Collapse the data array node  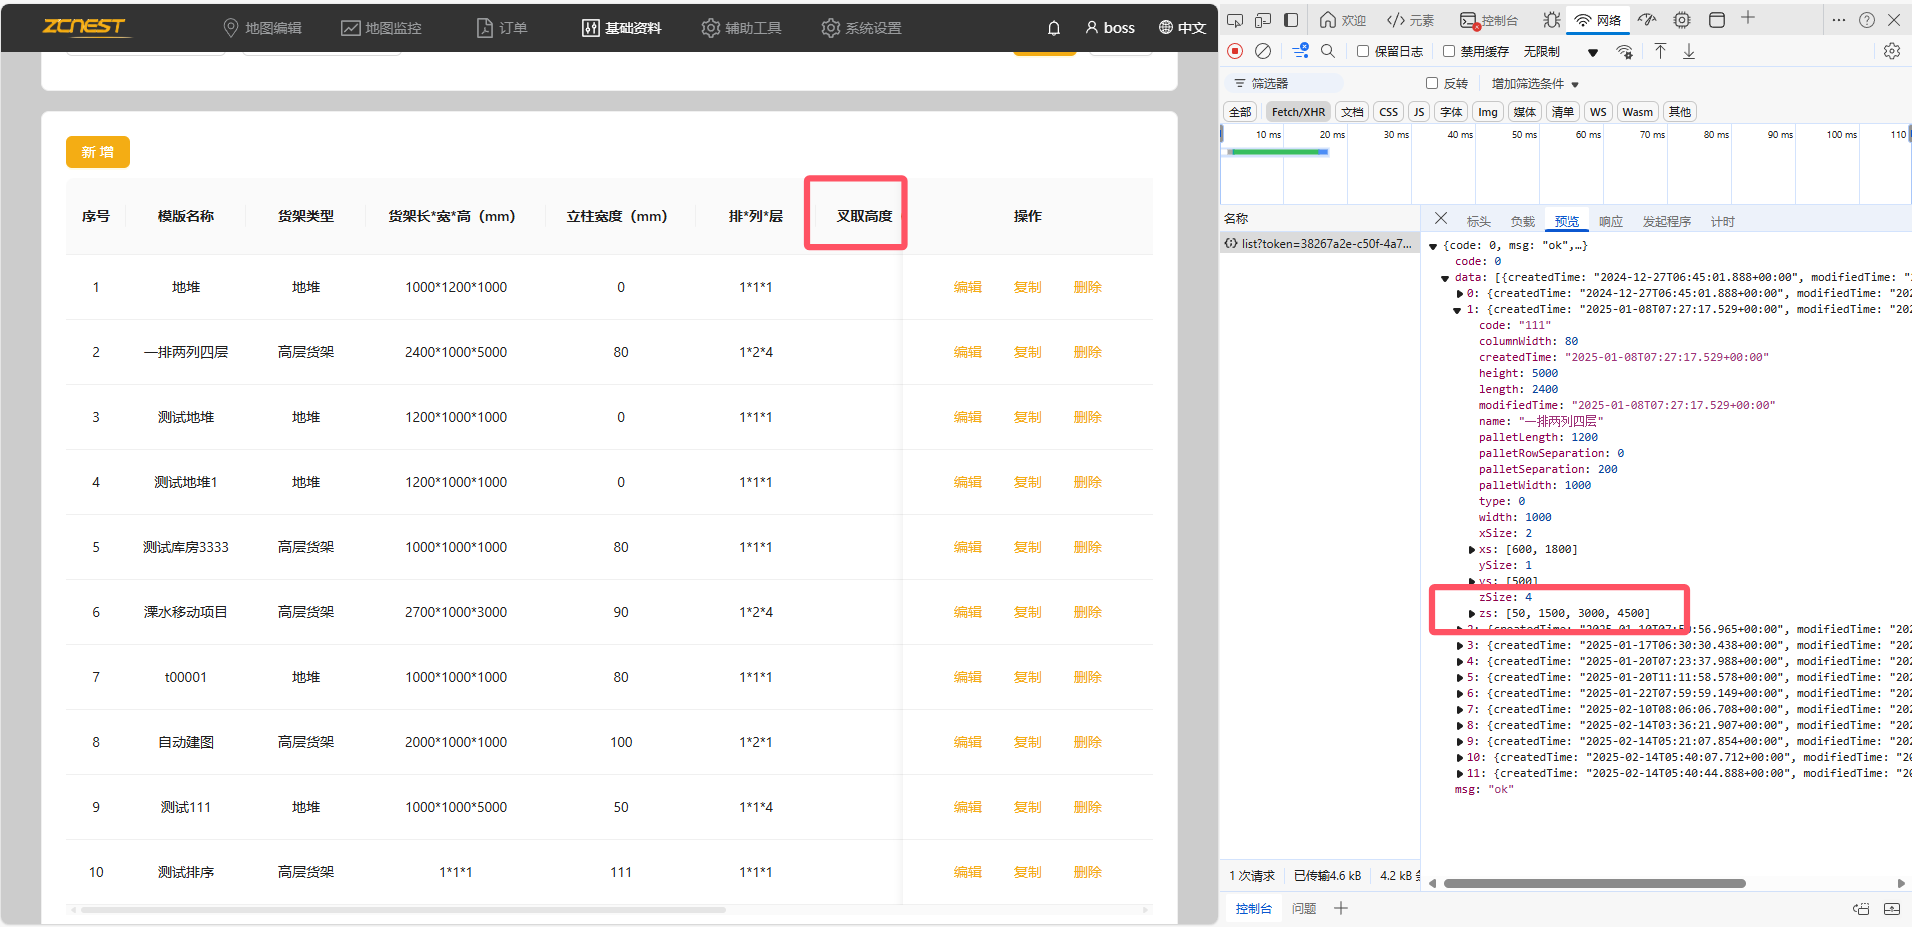(1445, 278)
